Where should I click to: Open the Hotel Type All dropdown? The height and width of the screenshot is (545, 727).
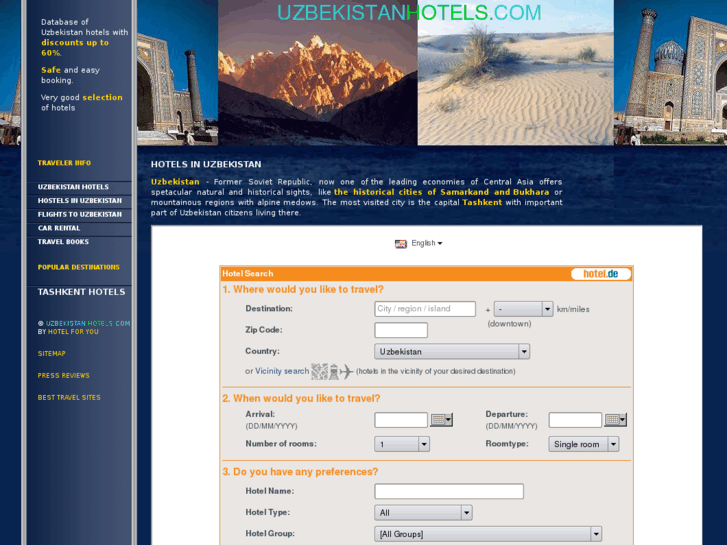click(423, 513)
